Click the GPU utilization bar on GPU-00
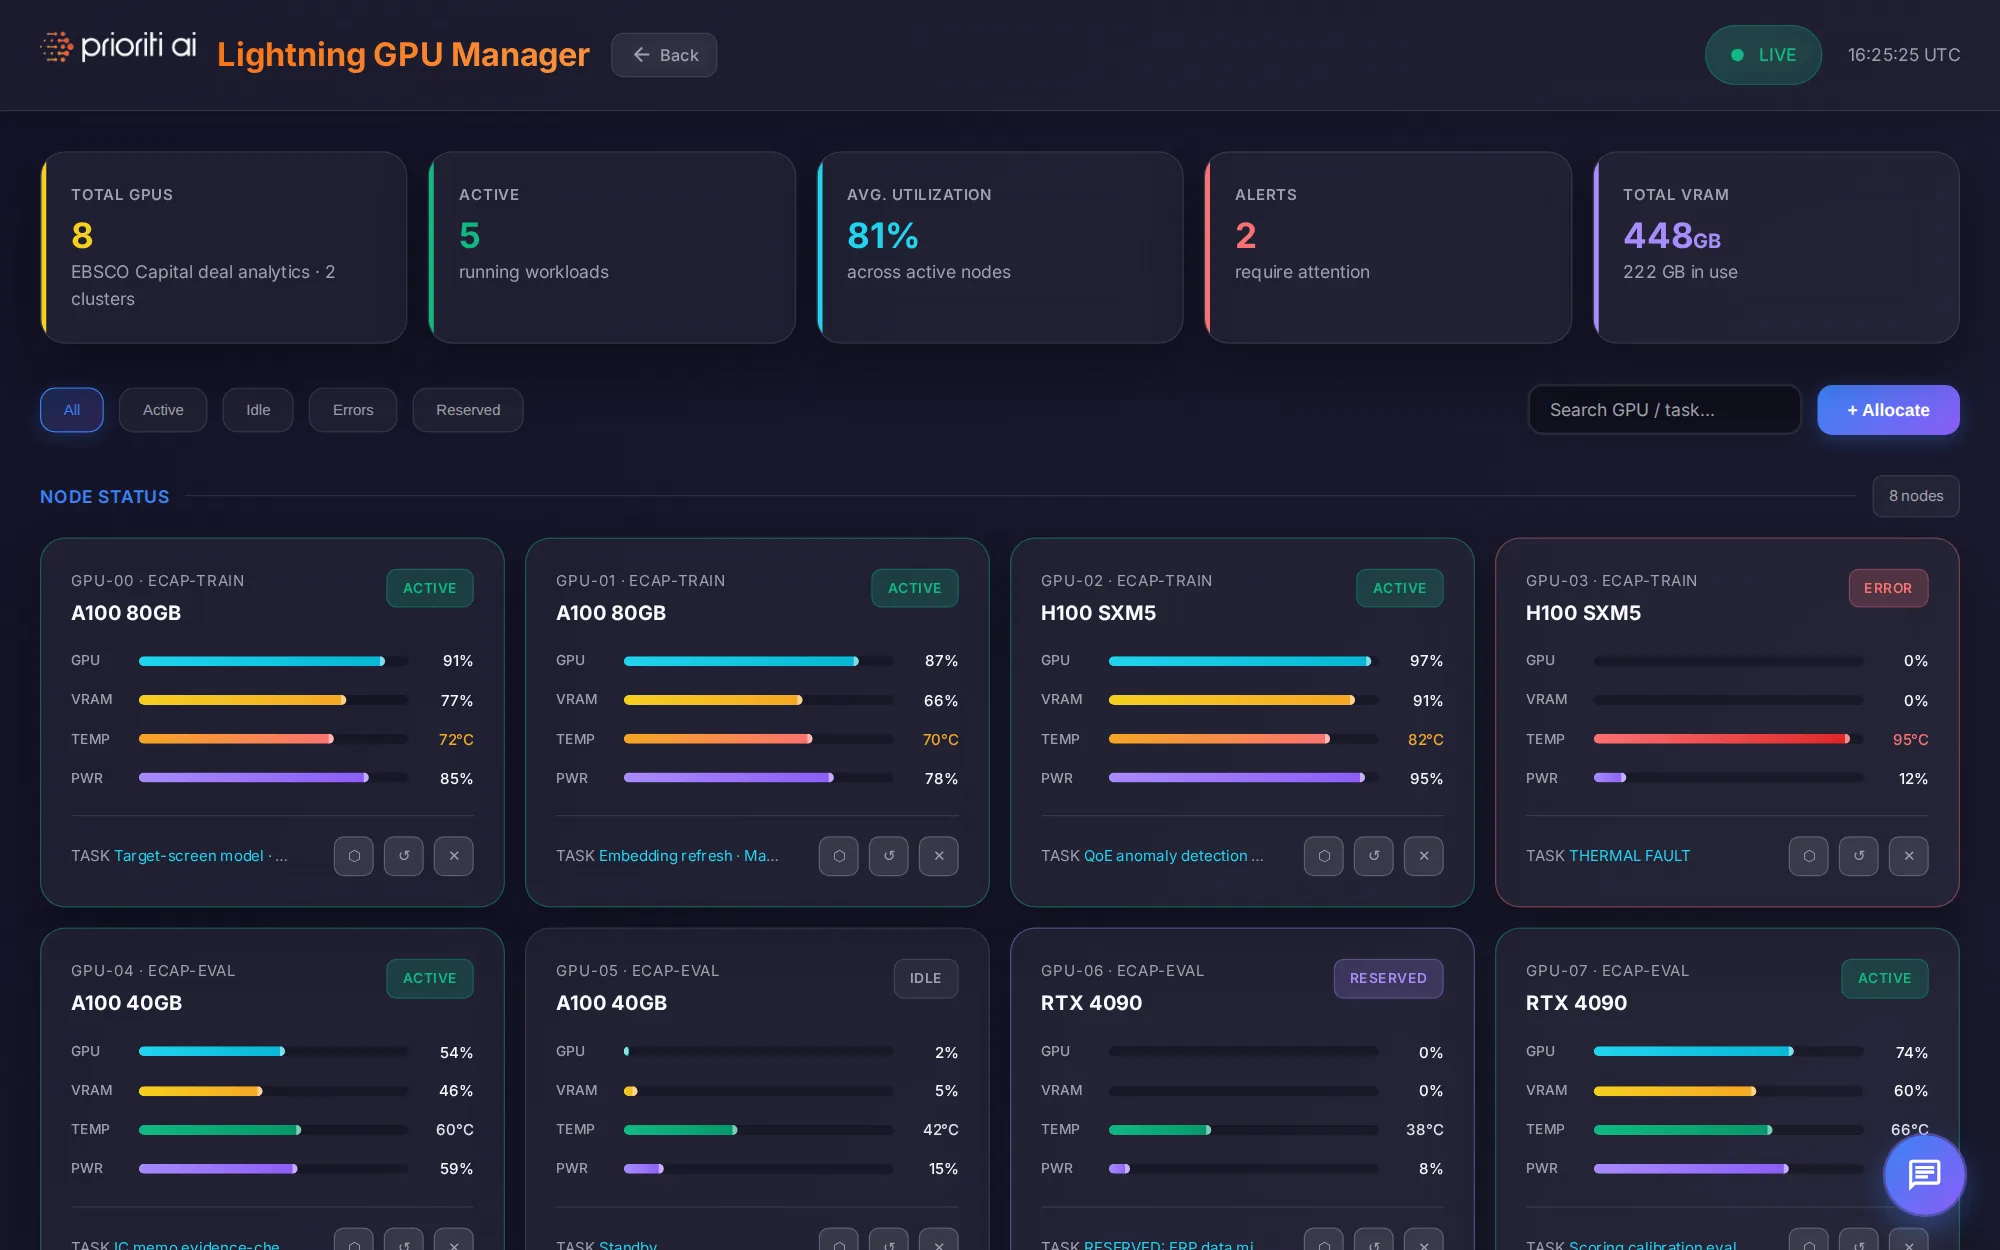This screenshot has width=2000, height=1250. 273,661
